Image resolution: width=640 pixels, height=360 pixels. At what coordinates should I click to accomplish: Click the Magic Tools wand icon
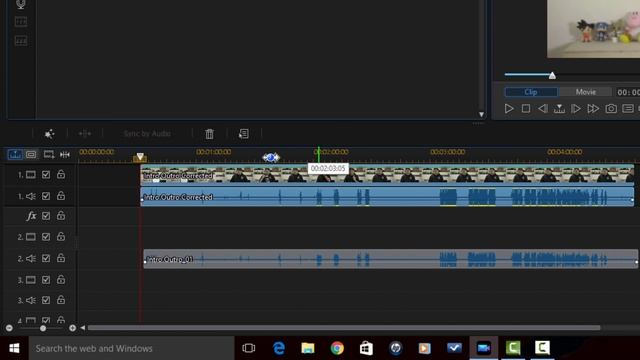click(x=49, y=133)
